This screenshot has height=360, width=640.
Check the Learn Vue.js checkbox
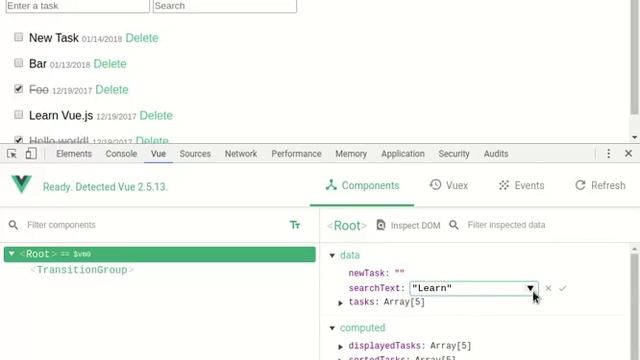pyautogui.click(x=18, y=114)
